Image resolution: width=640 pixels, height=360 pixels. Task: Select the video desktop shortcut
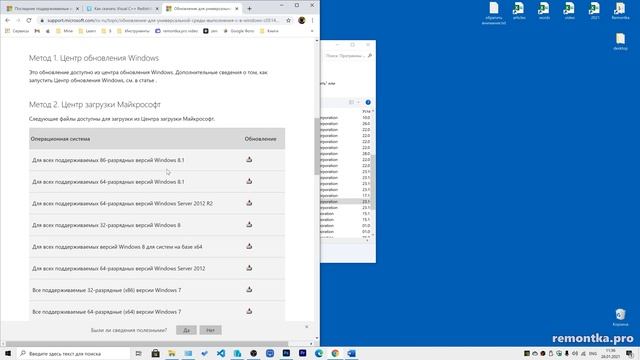coord(569,11)
